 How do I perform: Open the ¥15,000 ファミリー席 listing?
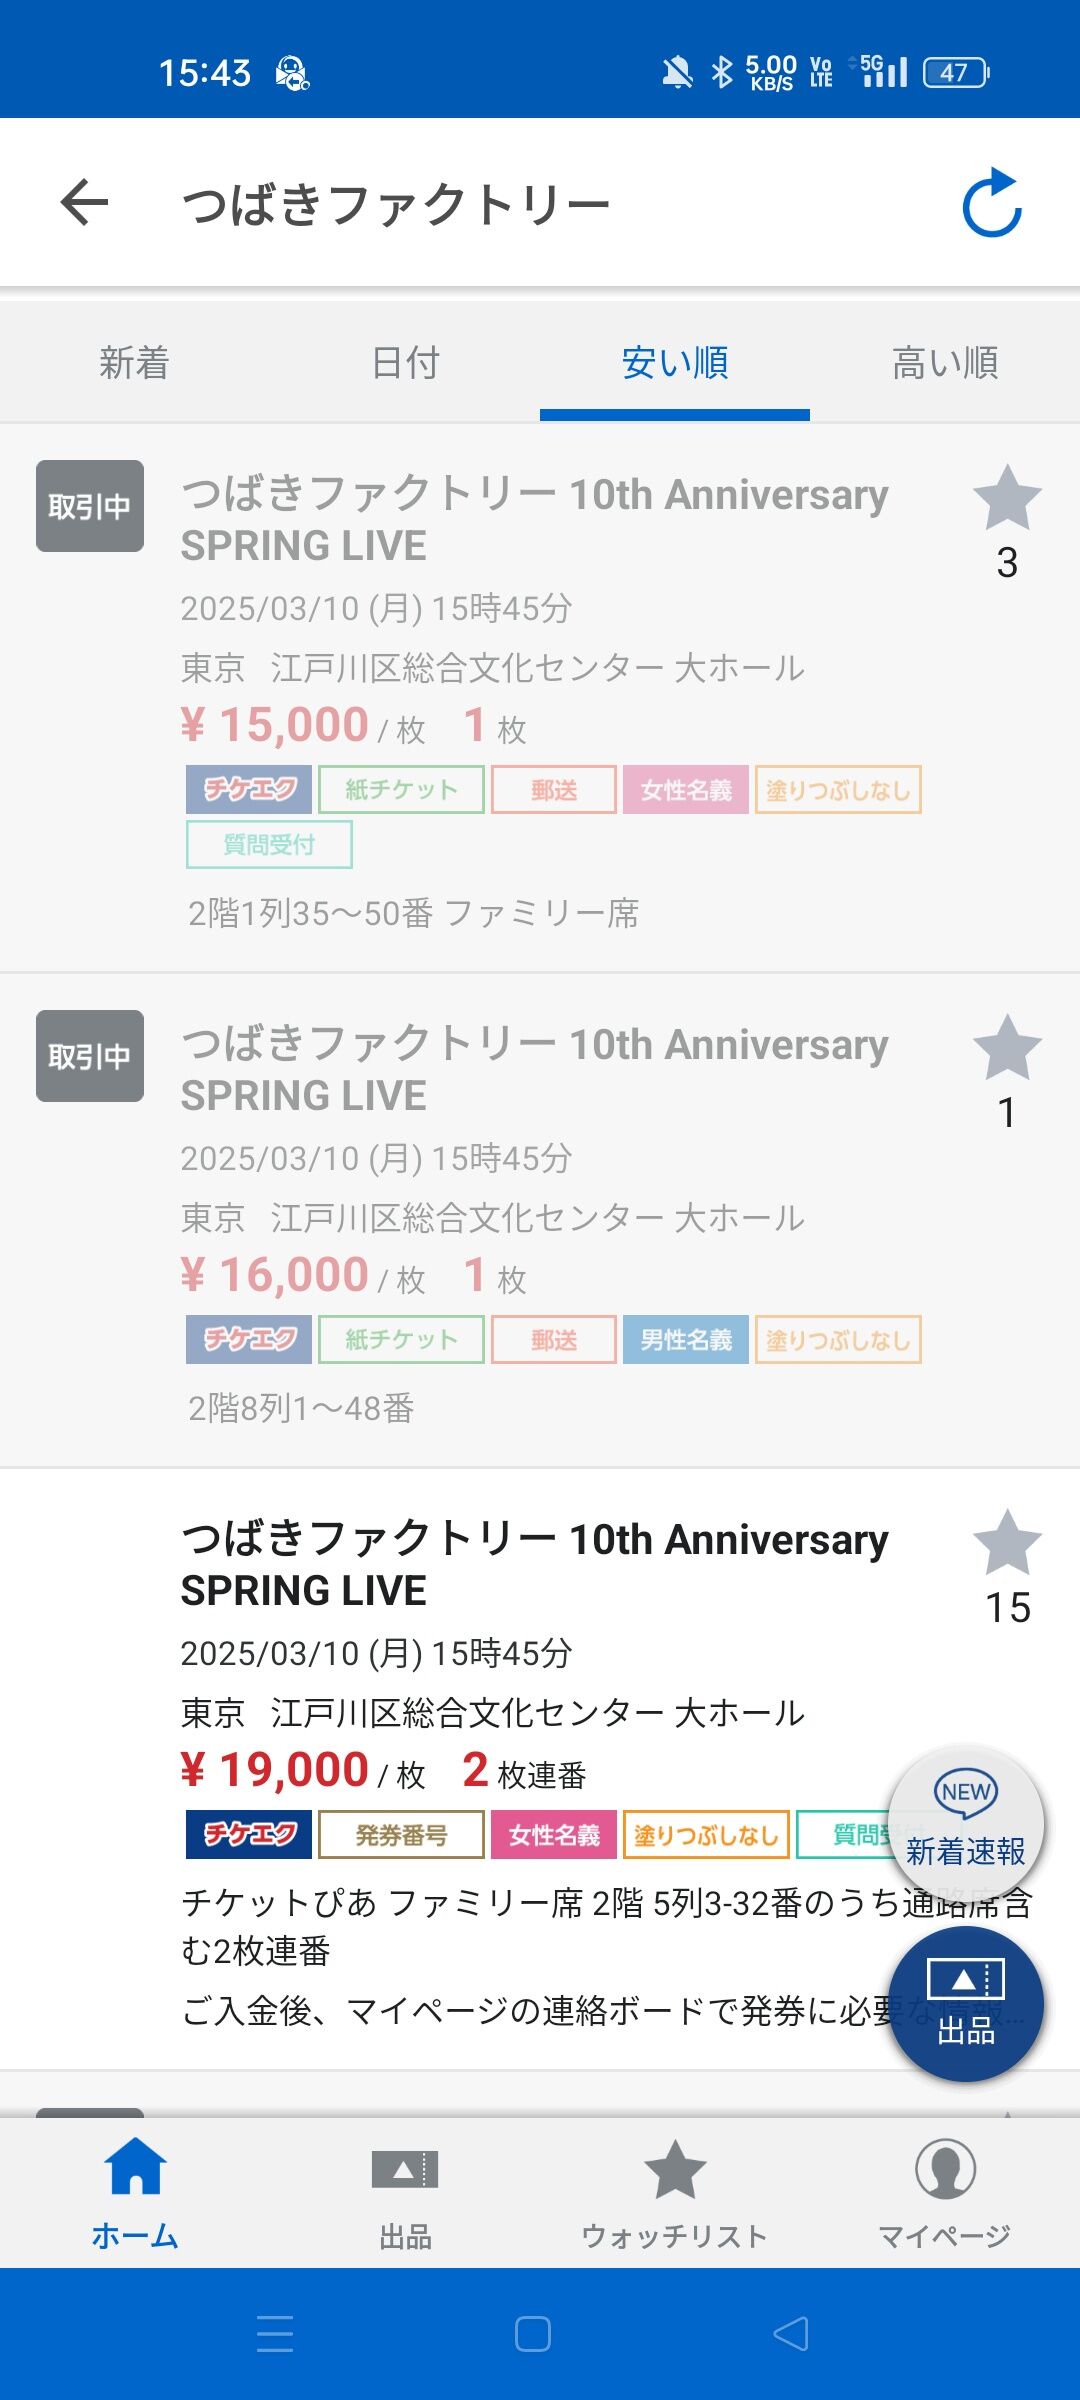[540, 698]
